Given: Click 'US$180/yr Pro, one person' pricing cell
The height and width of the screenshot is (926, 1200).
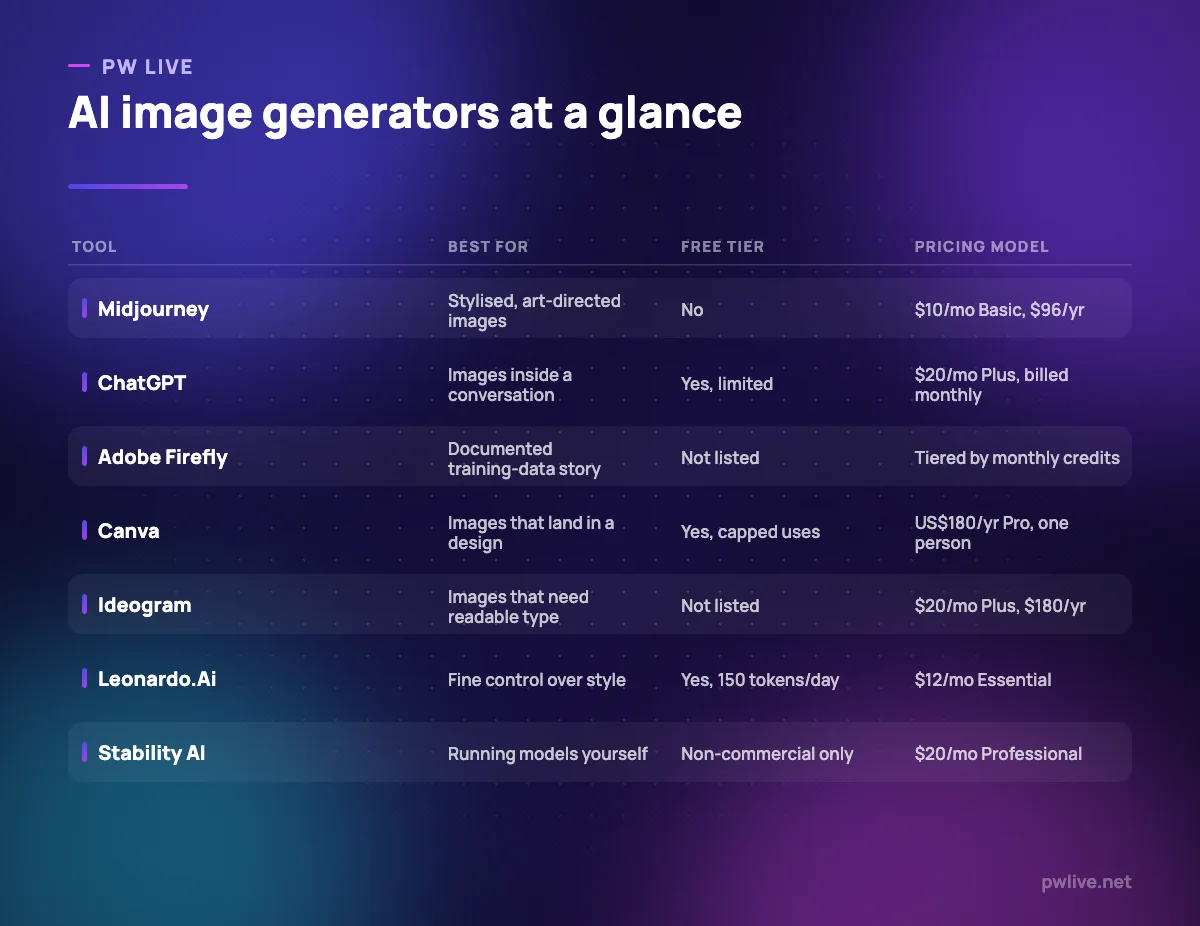Looking at the screenshot, I should click(x=991, y=533).
